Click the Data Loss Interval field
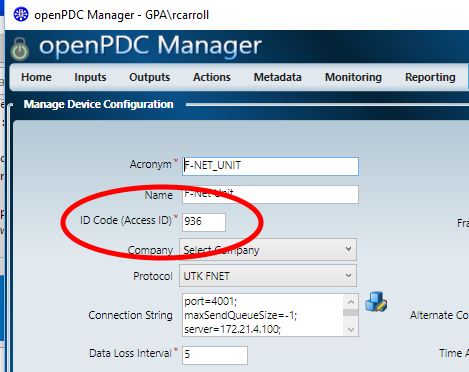The height and width of the screenshot is (372, 469). [215, 355]
